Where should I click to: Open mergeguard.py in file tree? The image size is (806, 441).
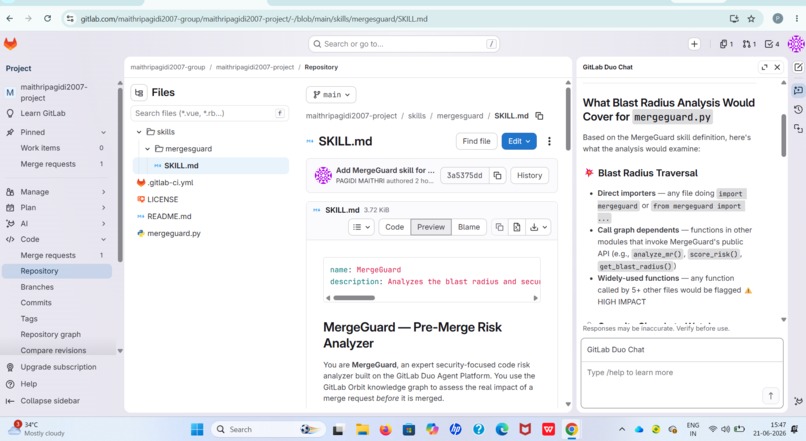174,233
